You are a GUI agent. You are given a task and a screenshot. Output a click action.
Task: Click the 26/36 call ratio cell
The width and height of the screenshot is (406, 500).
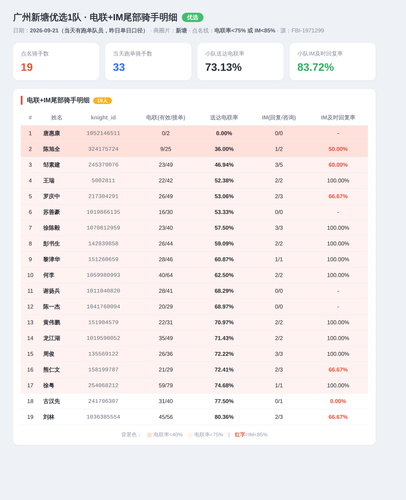(x=166, y=354)
